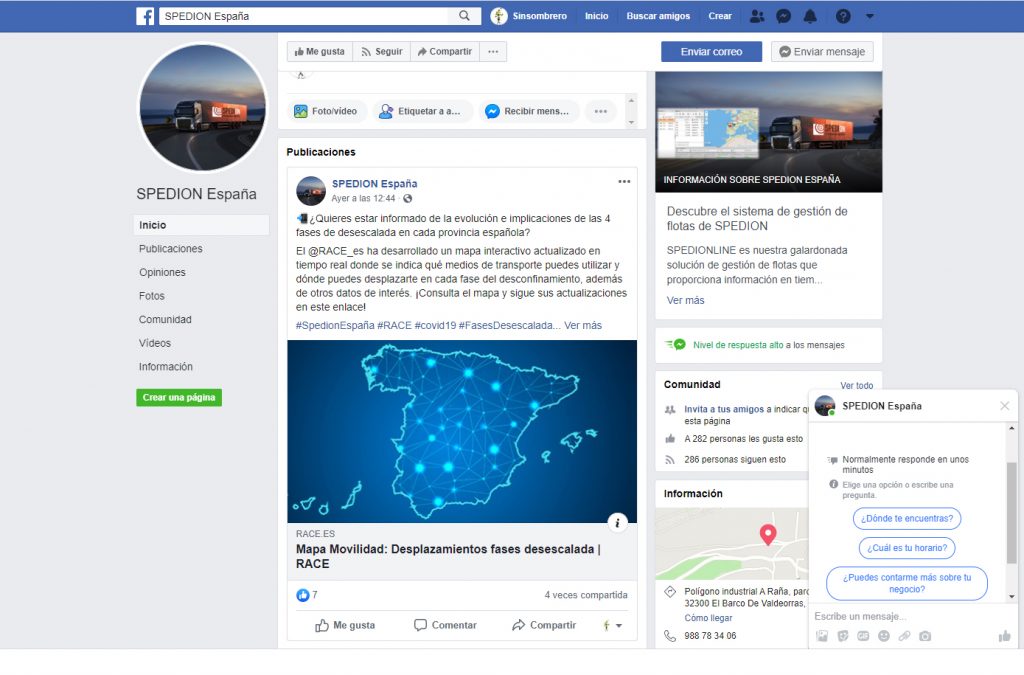Open post options ellipsis menu
Viewport: 1024px width, 675px height.
tap(624, 181)
